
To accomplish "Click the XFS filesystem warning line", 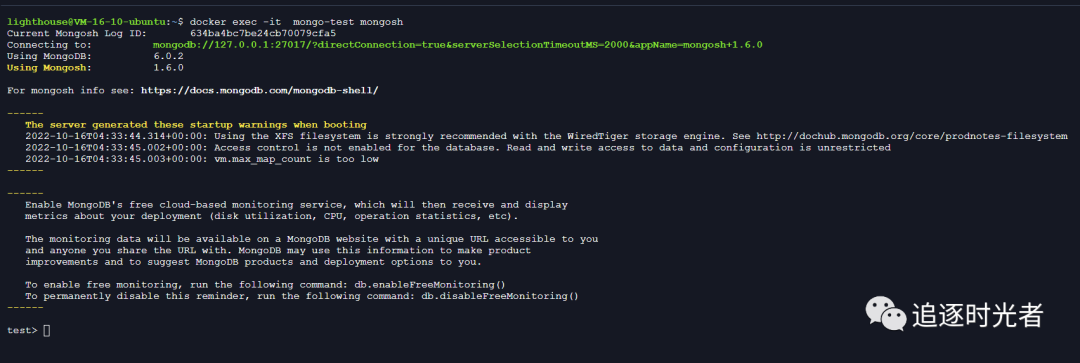I will [x=547, y=136].
